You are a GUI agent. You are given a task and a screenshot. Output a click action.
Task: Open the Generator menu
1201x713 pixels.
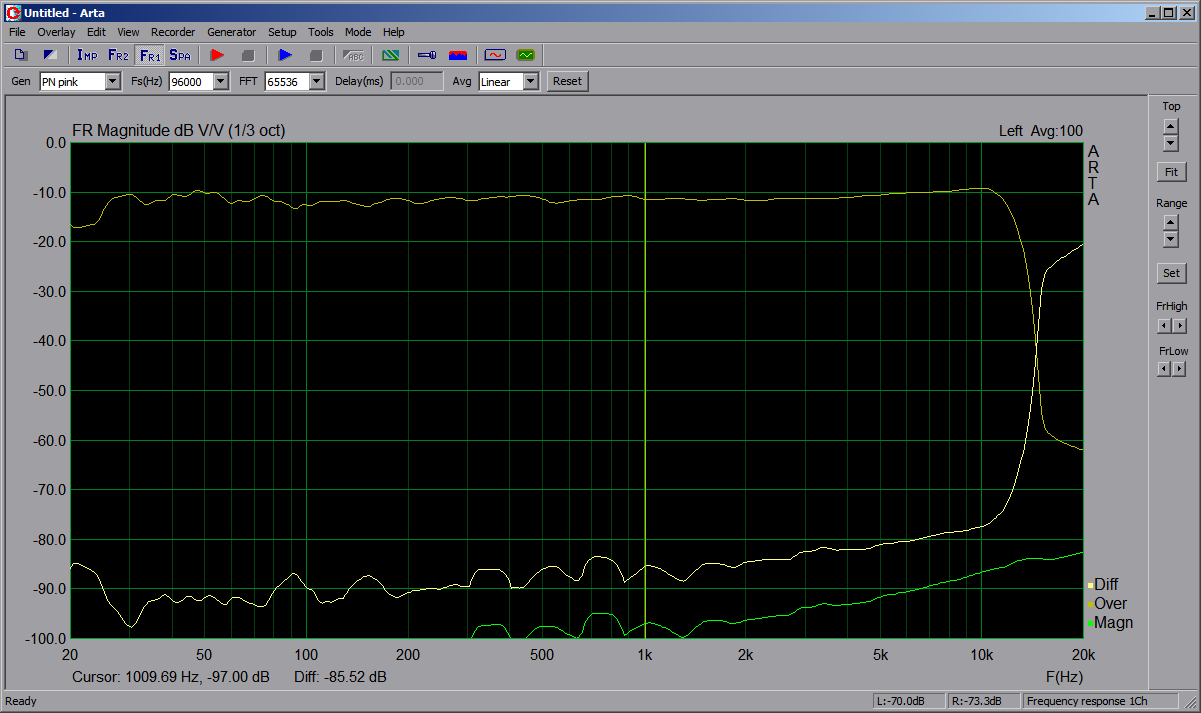tap(231, 32)
